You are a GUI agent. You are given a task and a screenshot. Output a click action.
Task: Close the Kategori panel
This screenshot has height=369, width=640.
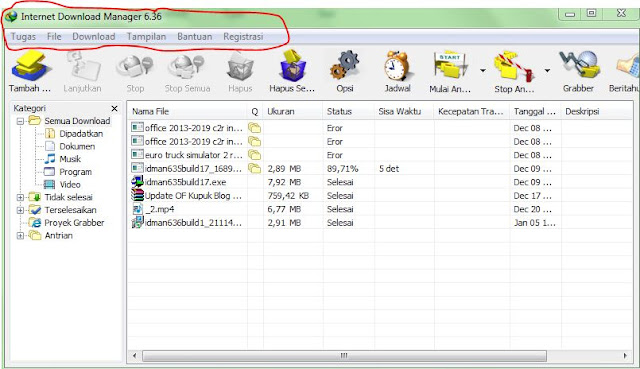click(115, 108)
